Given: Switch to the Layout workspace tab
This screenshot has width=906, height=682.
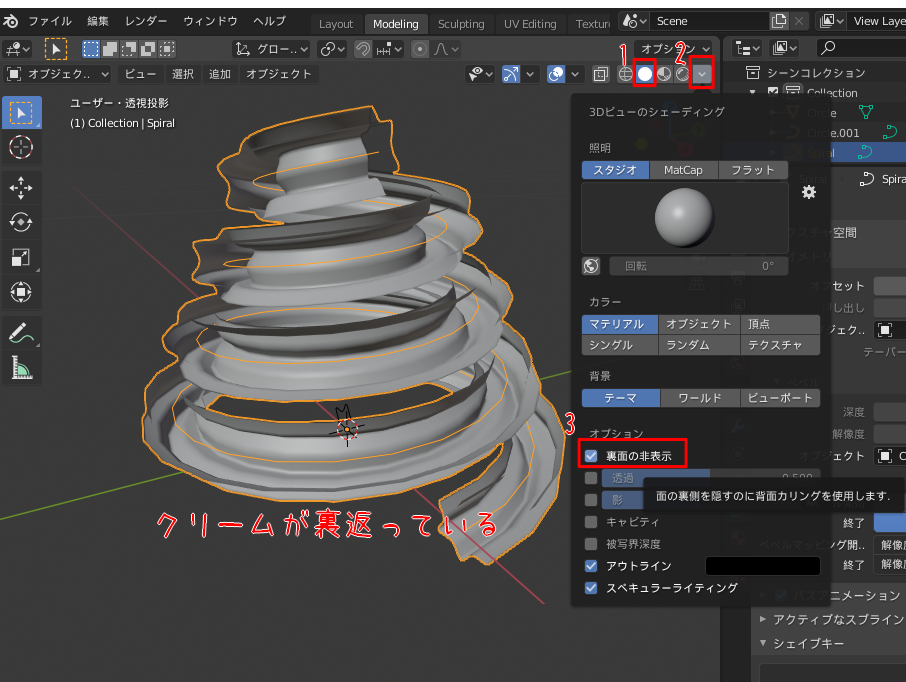Looking at the screenshot, I should (x=336, y=24).
